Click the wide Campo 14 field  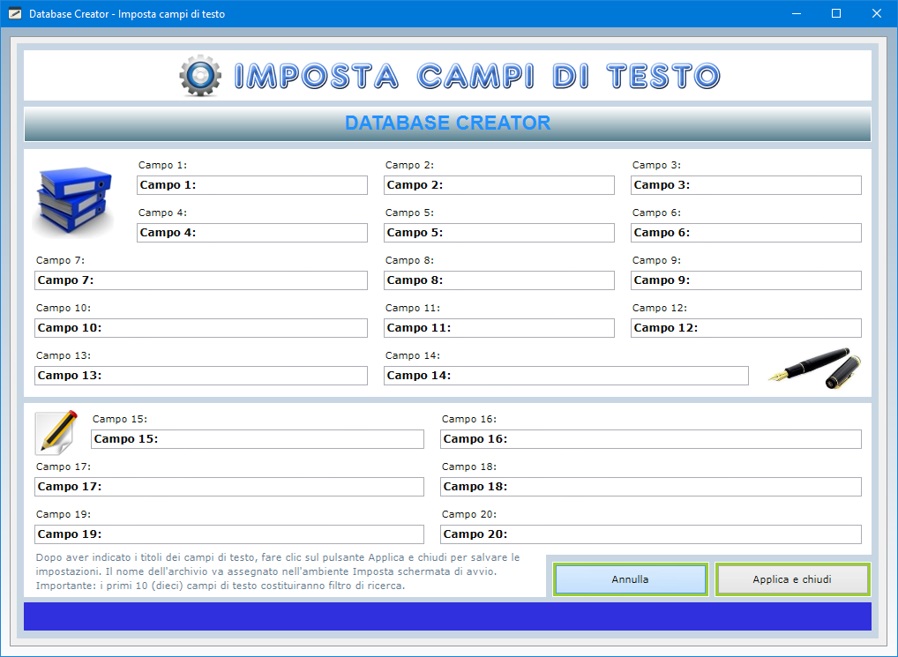(566, 375)
